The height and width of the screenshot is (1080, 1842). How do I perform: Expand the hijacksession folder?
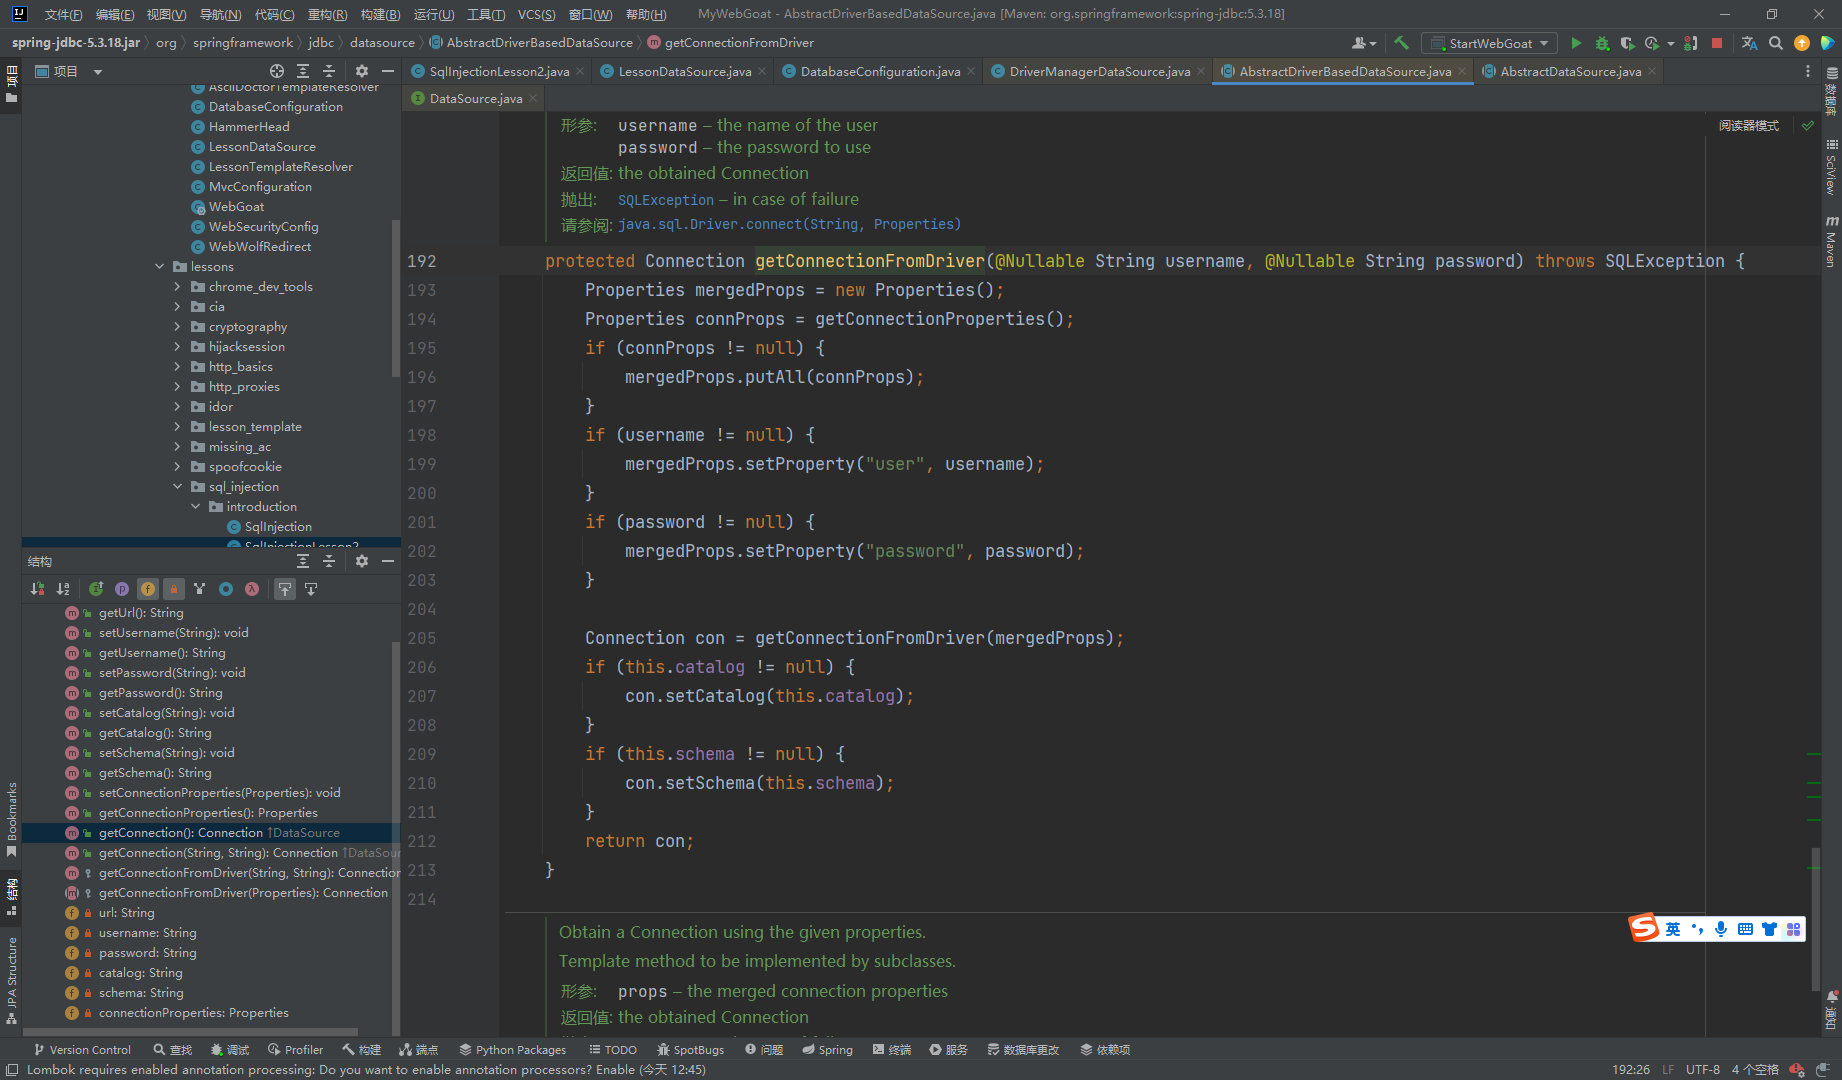[x=177, y=346]
